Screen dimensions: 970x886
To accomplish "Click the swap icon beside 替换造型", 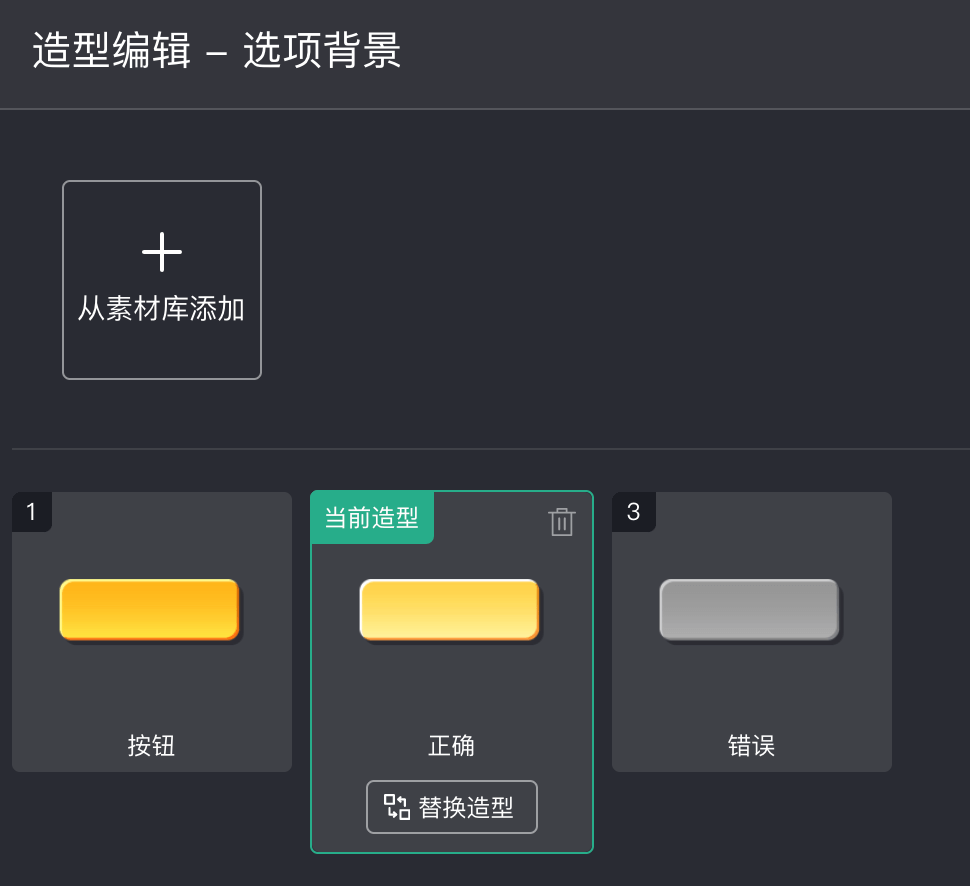I will coord(397,807).
